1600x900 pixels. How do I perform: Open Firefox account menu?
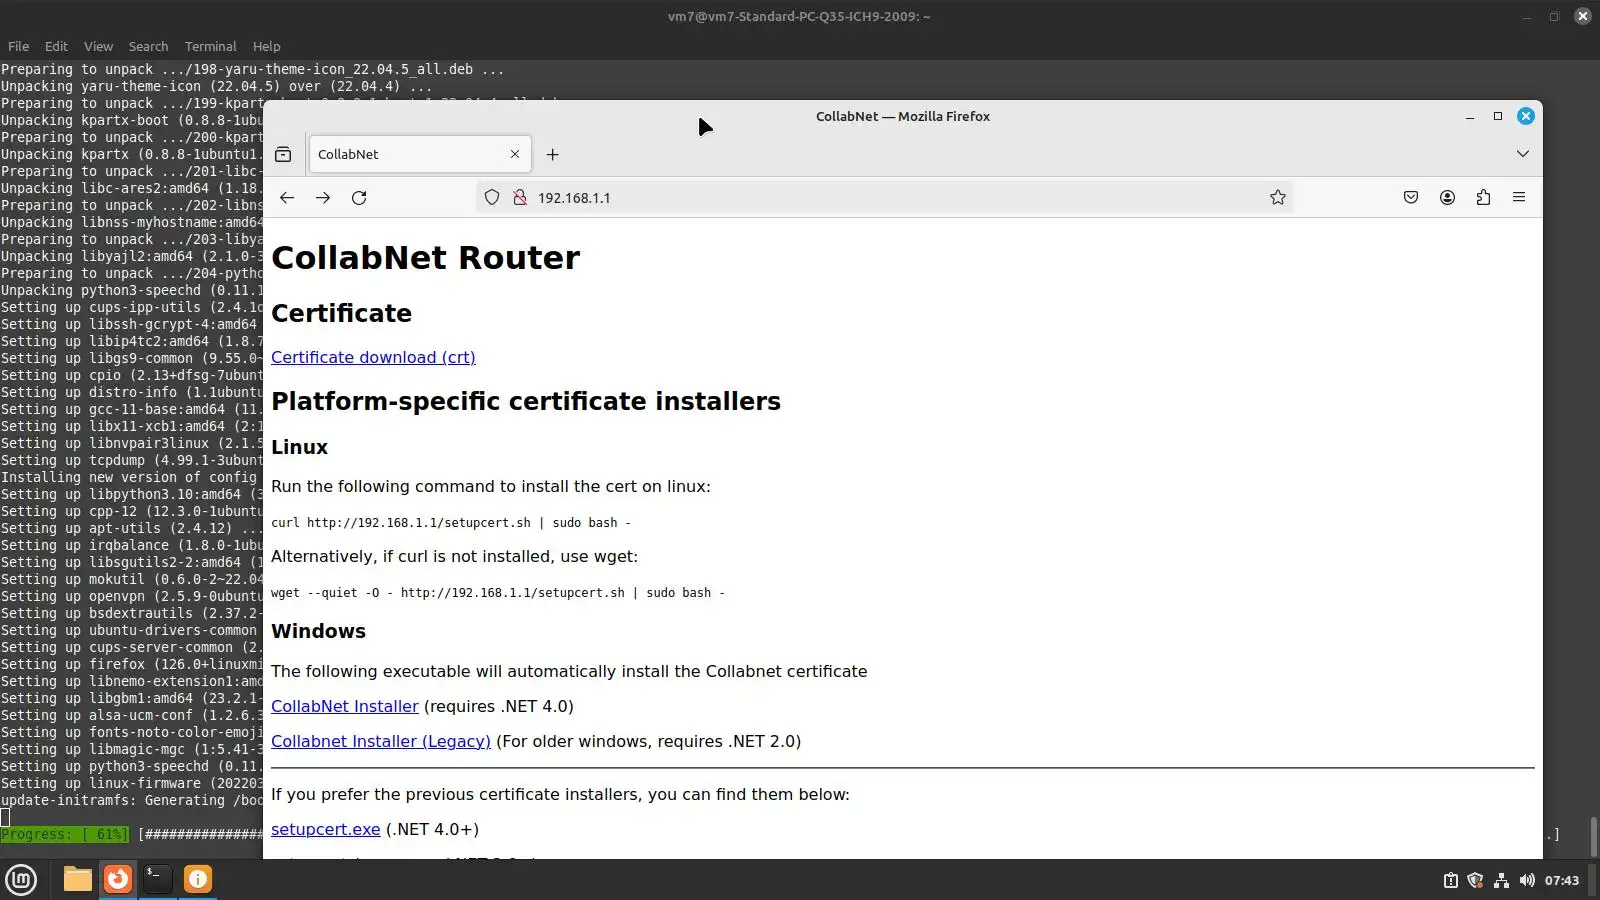point(1447,198)
